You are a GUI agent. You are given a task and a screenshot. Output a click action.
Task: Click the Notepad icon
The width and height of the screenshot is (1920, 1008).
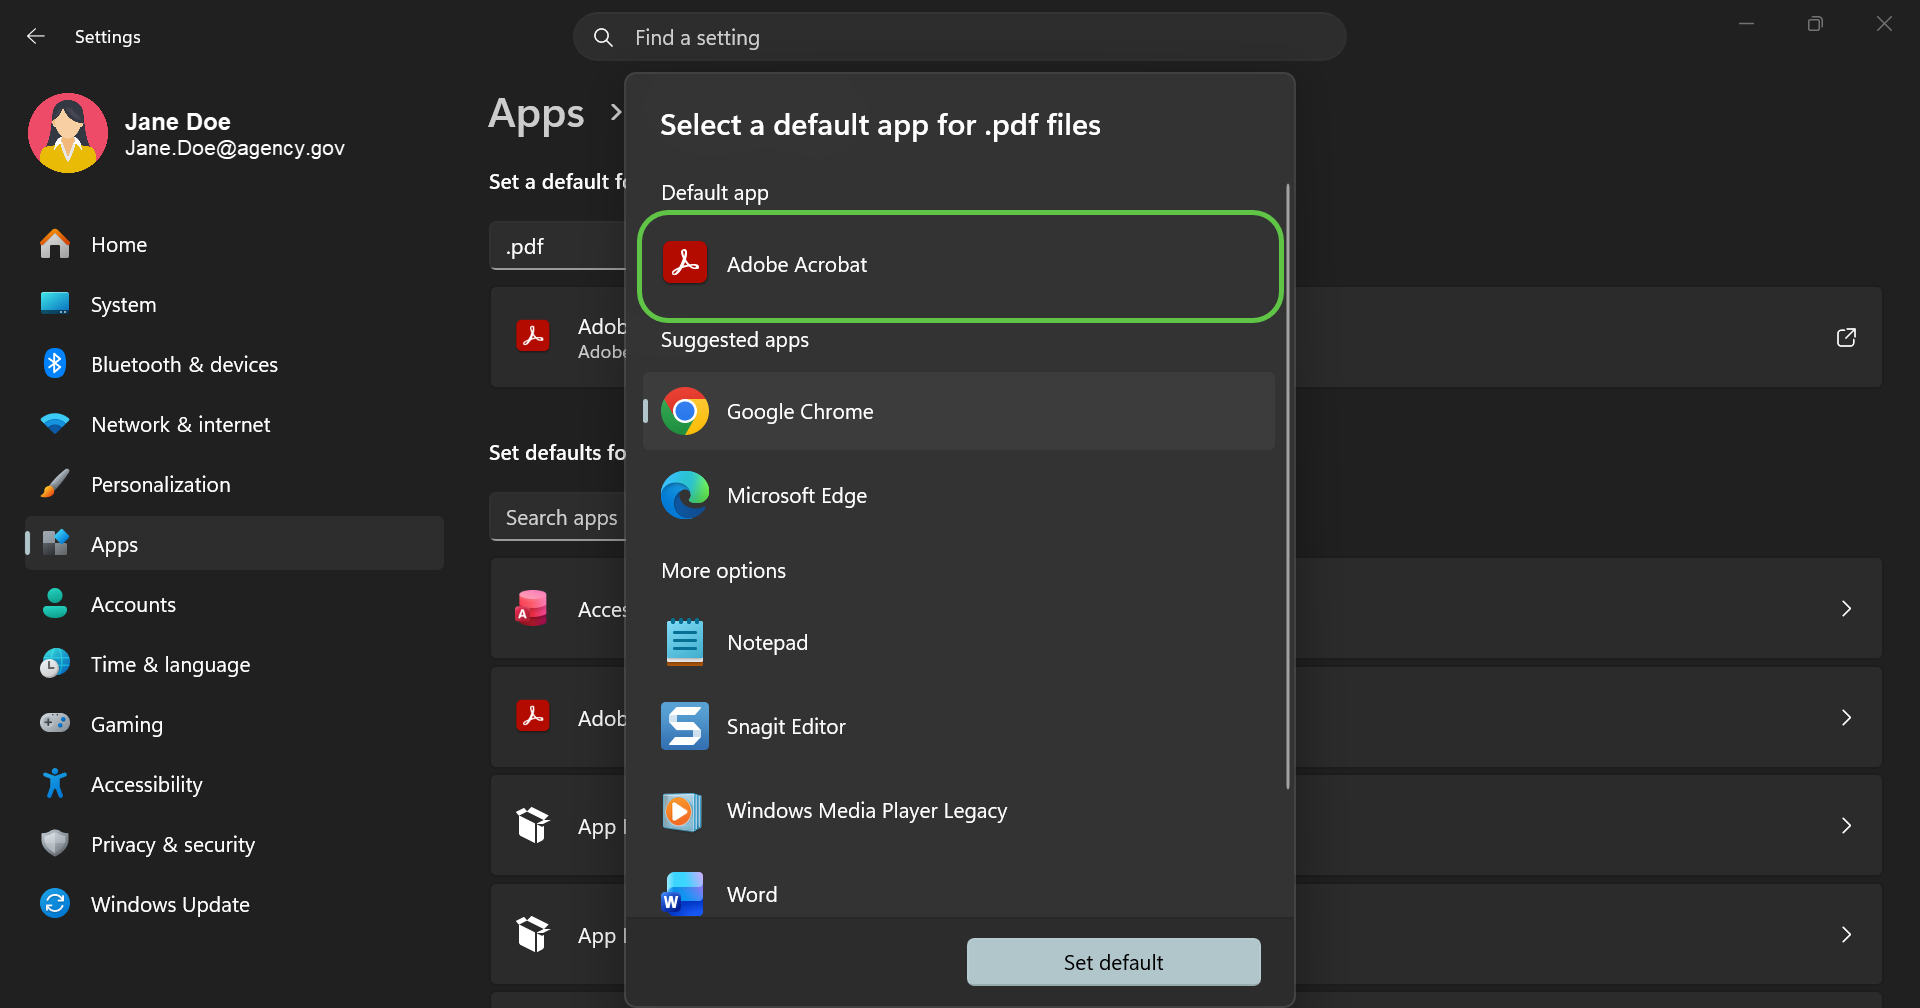685,642
